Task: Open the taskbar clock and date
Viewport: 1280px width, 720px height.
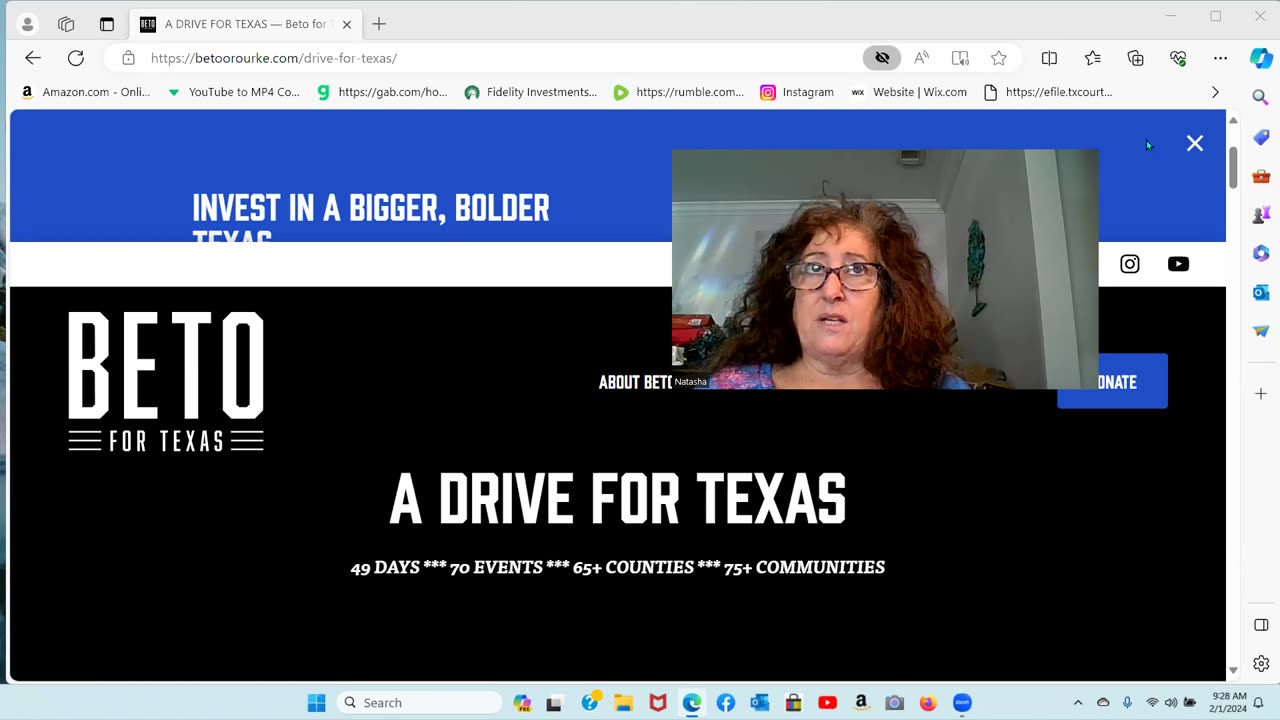Action: tap(1229, 703)
